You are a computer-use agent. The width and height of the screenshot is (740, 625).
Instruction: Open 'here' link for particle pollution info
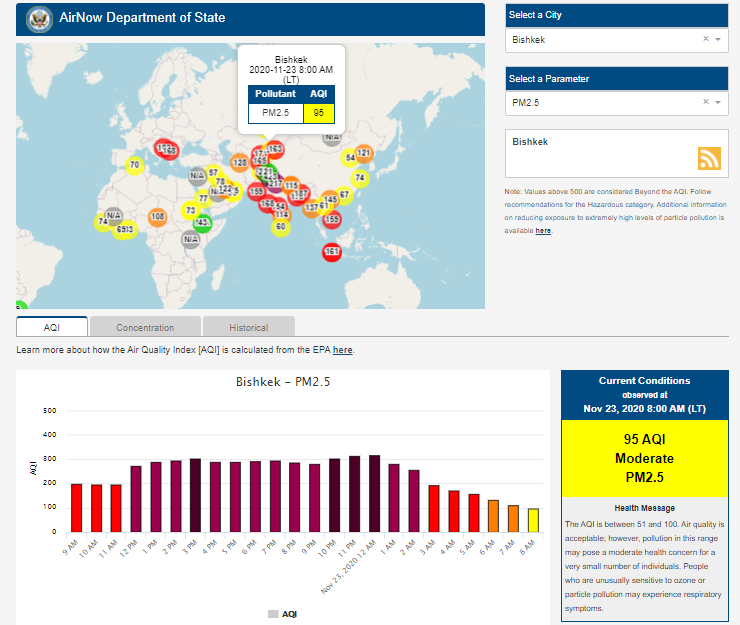[x=543, y=231]
